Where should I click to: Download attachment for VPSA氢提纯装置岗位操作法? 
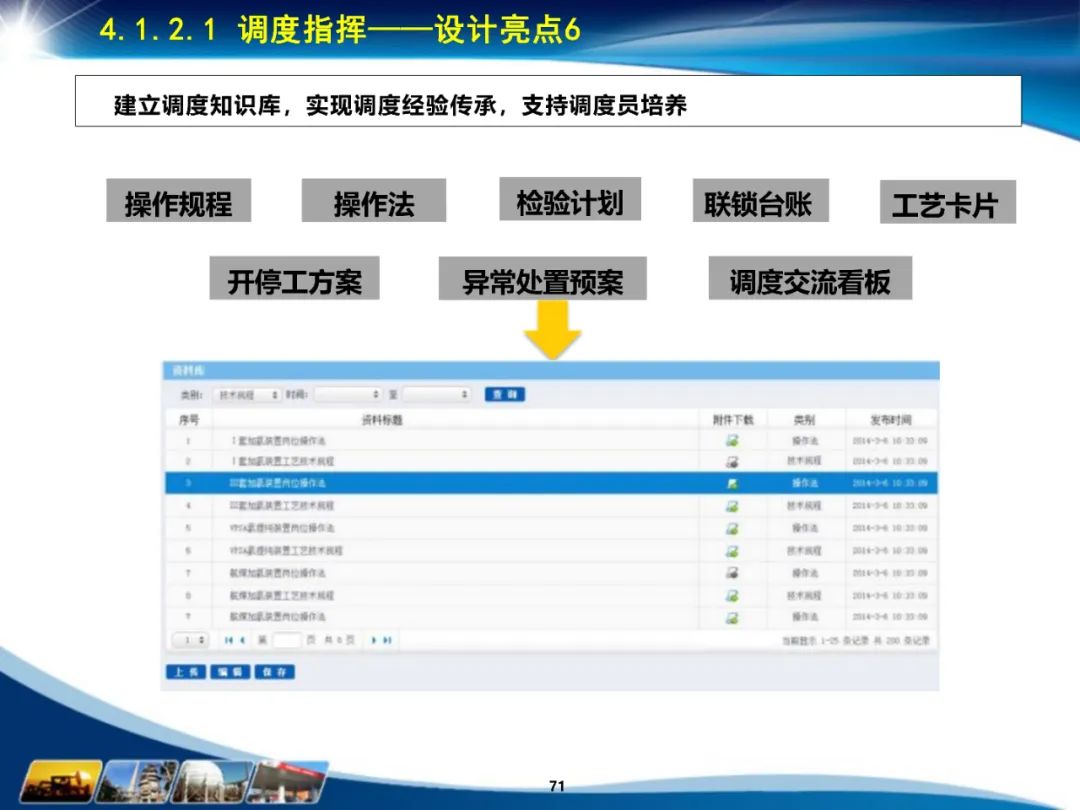coord(732,528)
